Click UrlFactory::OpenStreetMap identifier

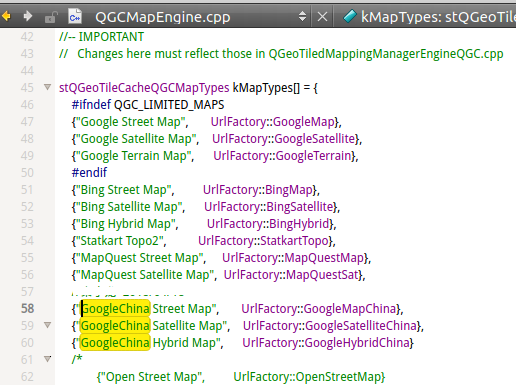tap(307, 377)
